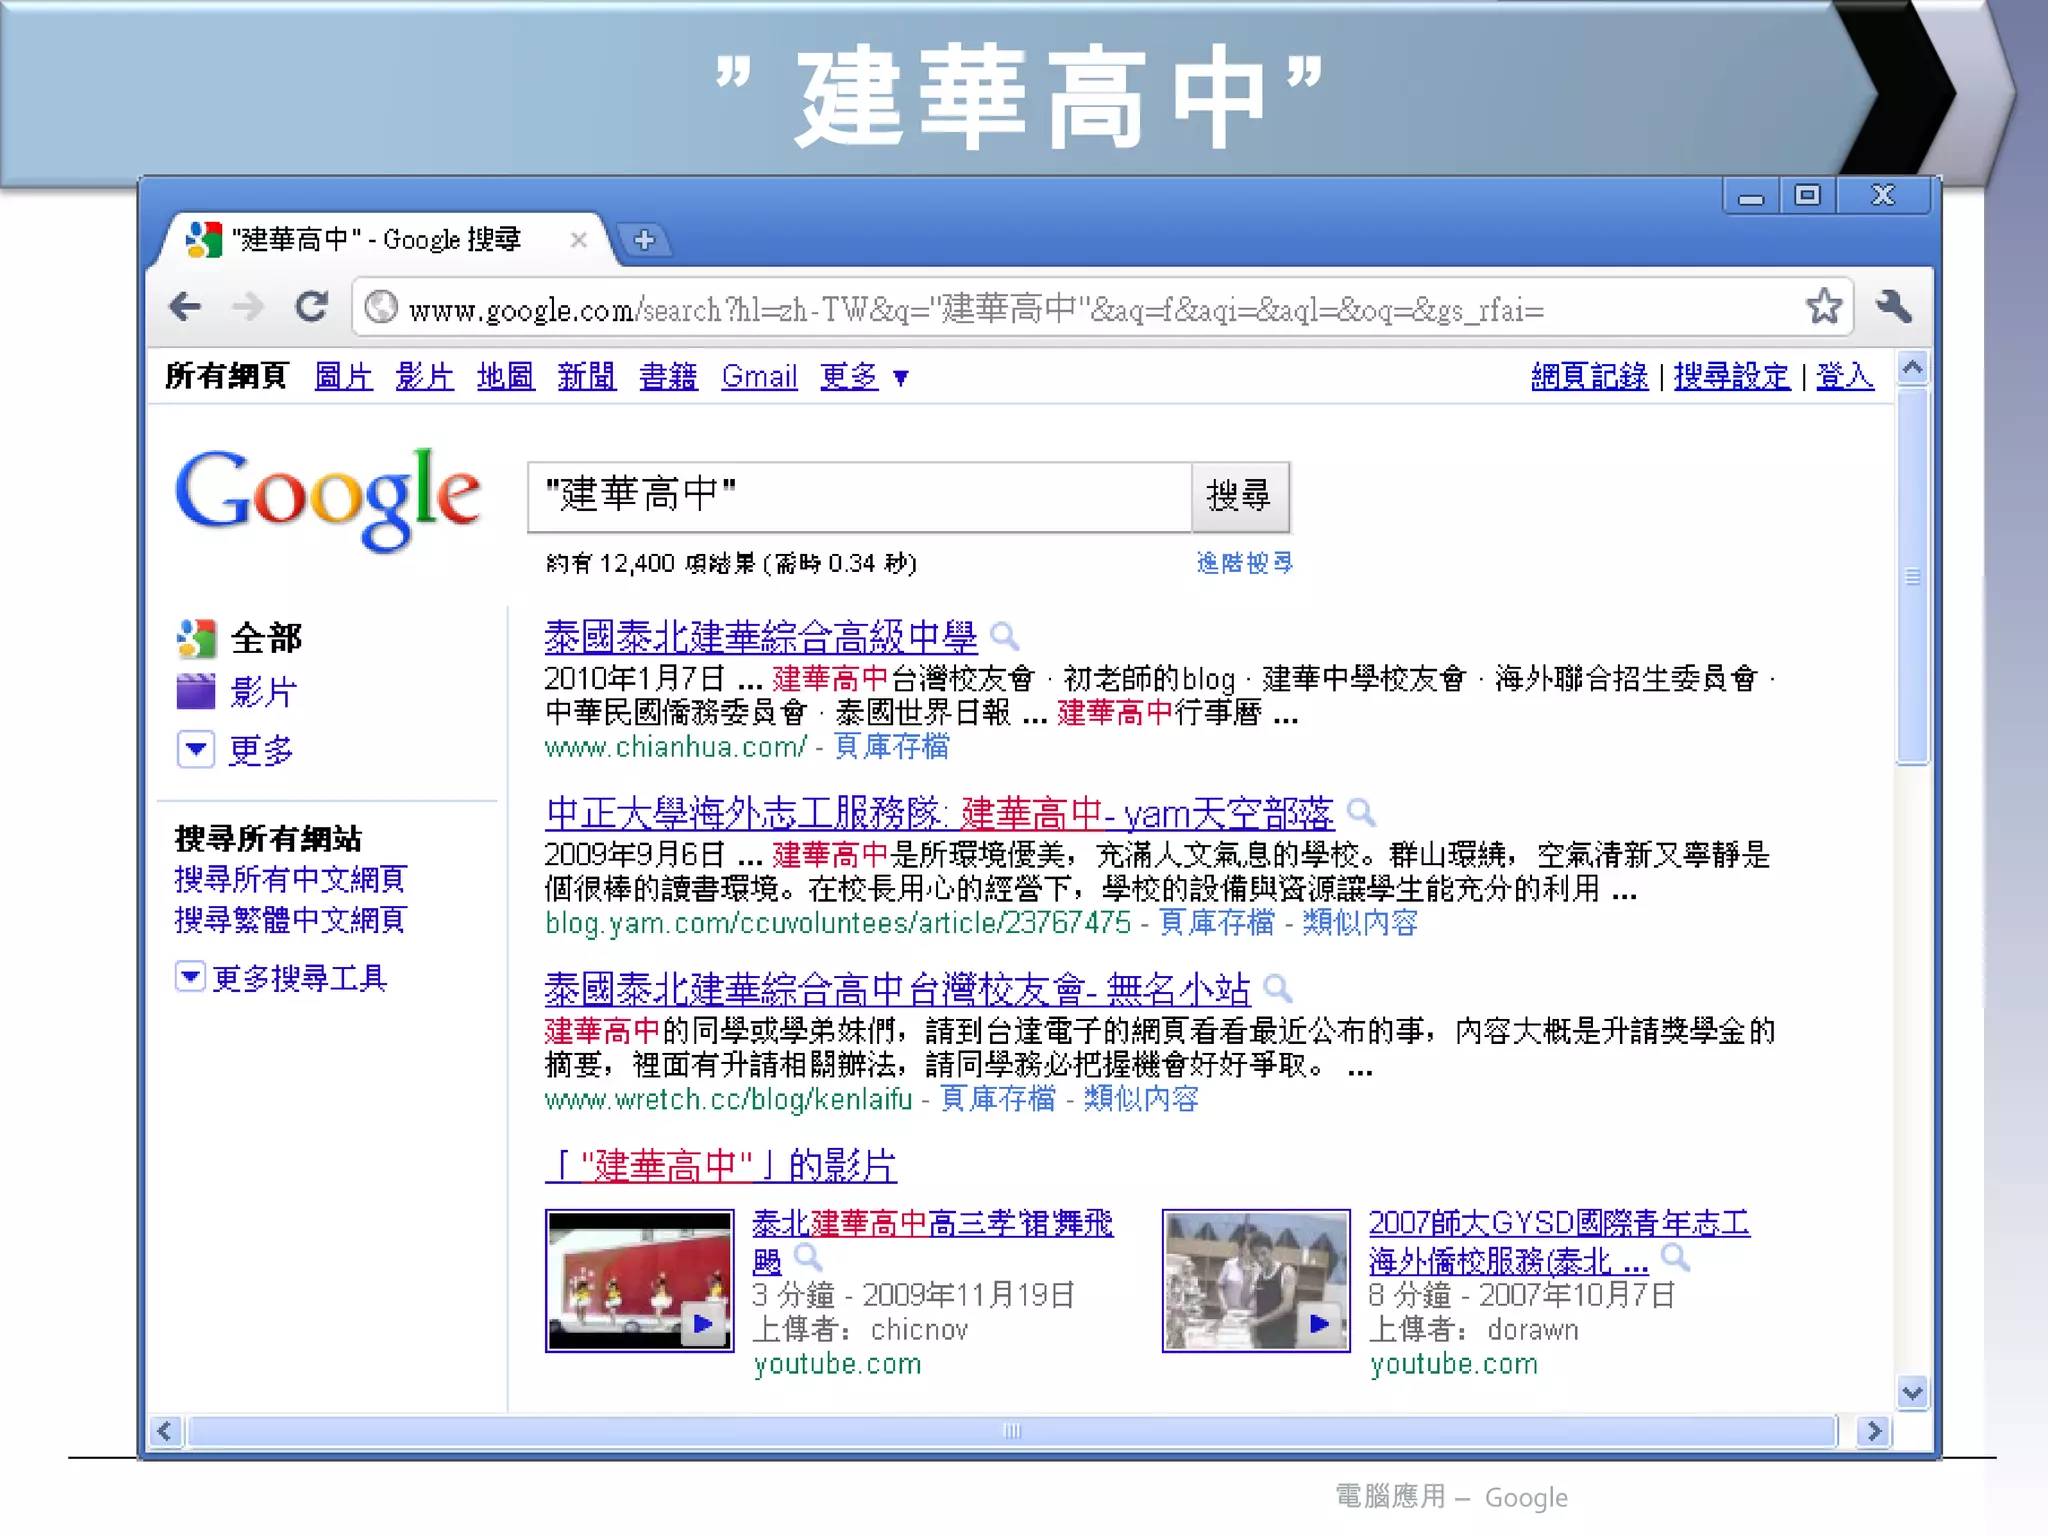Play the red stage dance video thumbnail
Viewport: 2048px width, 1536px height.
pos(639,1280)
